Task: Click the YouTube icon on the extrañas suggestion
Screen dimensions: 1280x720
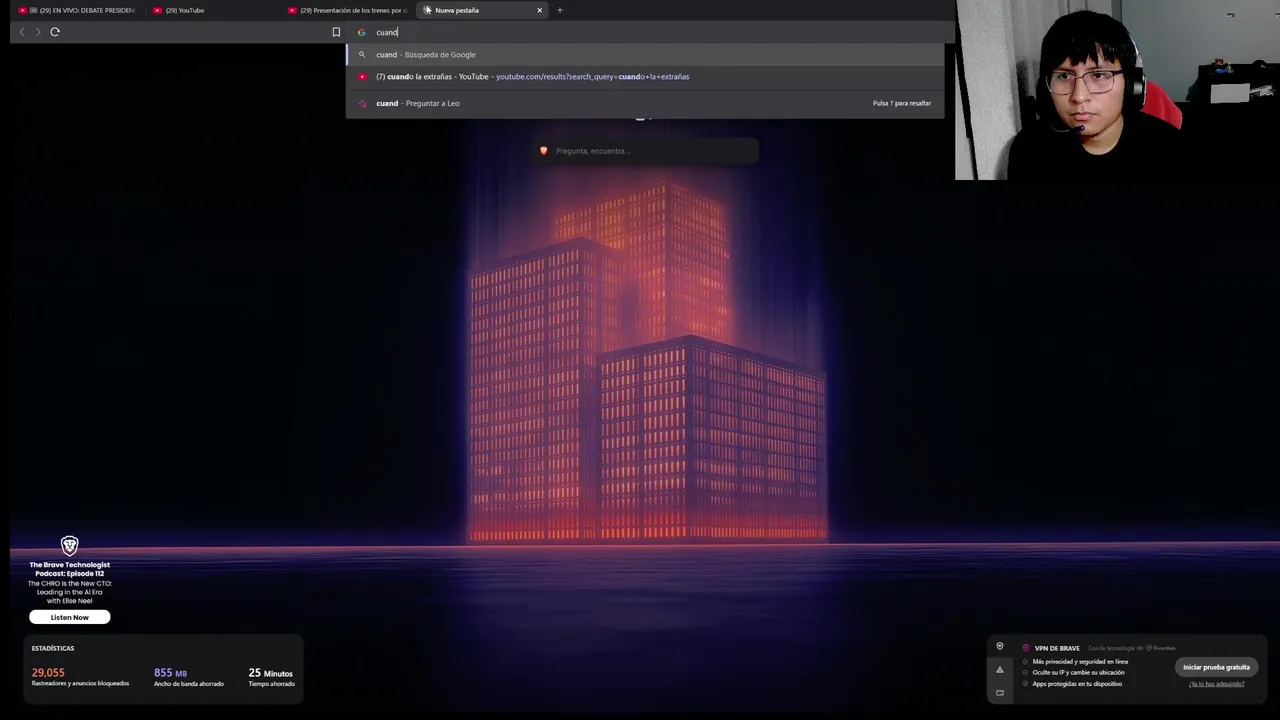Action: (362, 77)
